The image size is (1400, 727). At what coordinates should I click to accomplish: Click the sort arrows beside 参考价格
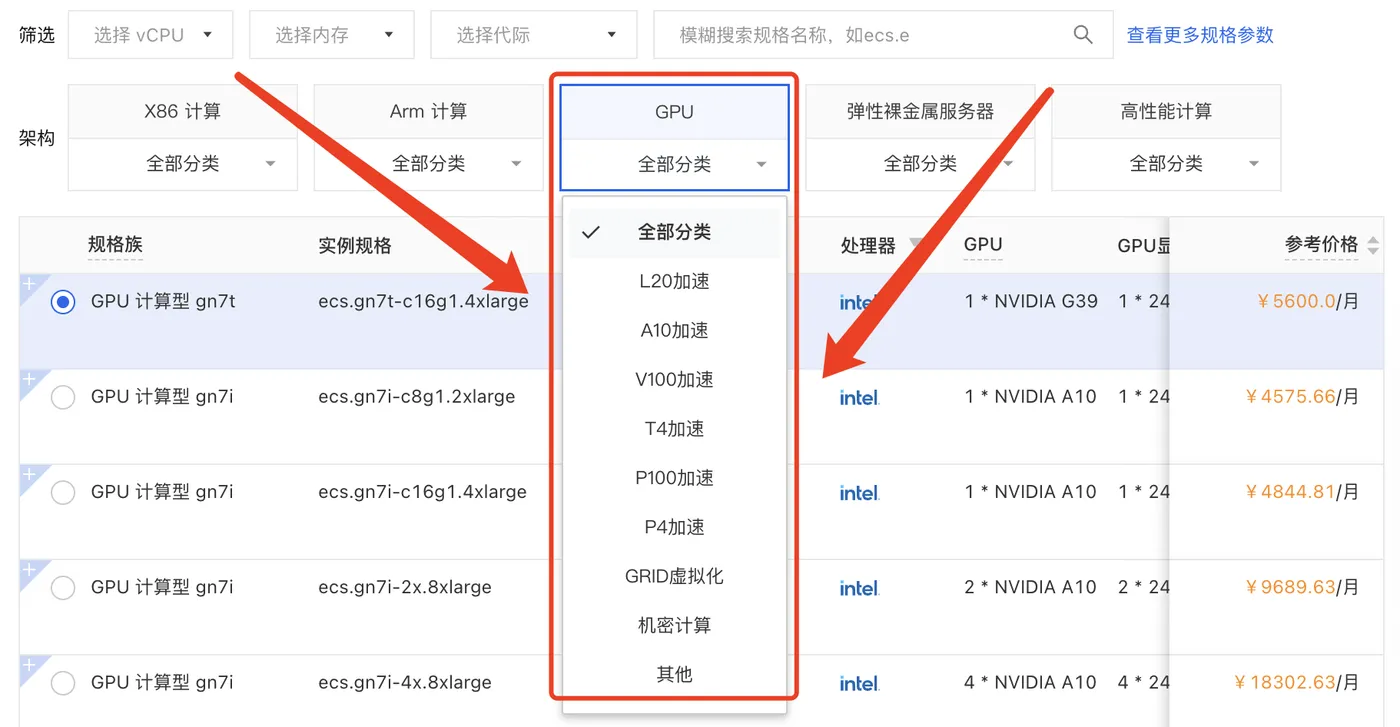point(1375,244)
